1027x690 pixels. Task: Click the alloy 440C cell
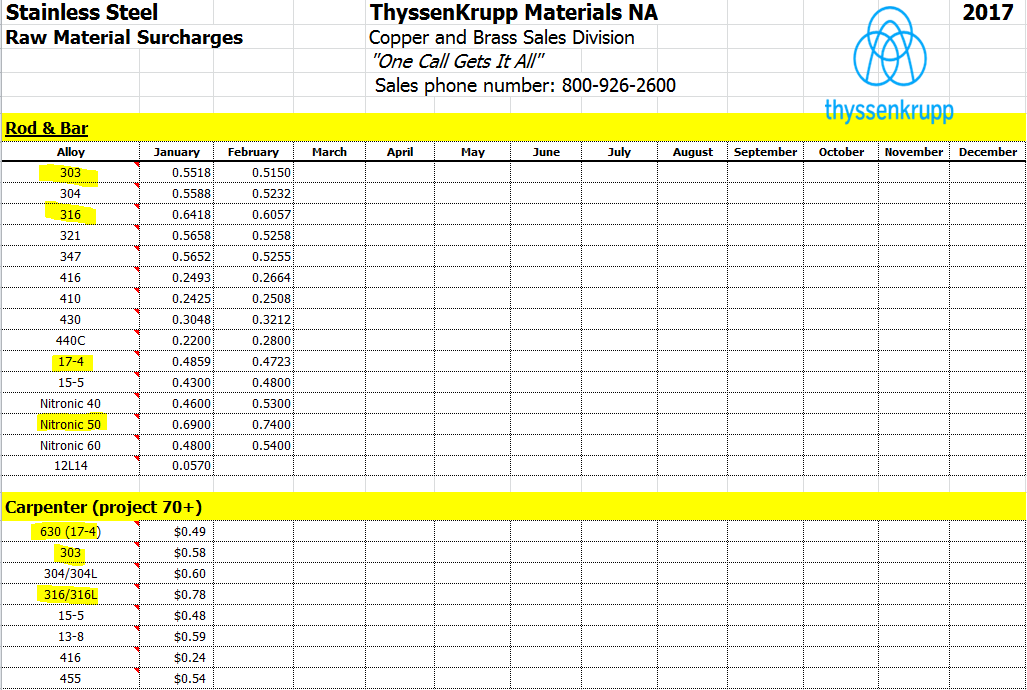pos(70,341)
